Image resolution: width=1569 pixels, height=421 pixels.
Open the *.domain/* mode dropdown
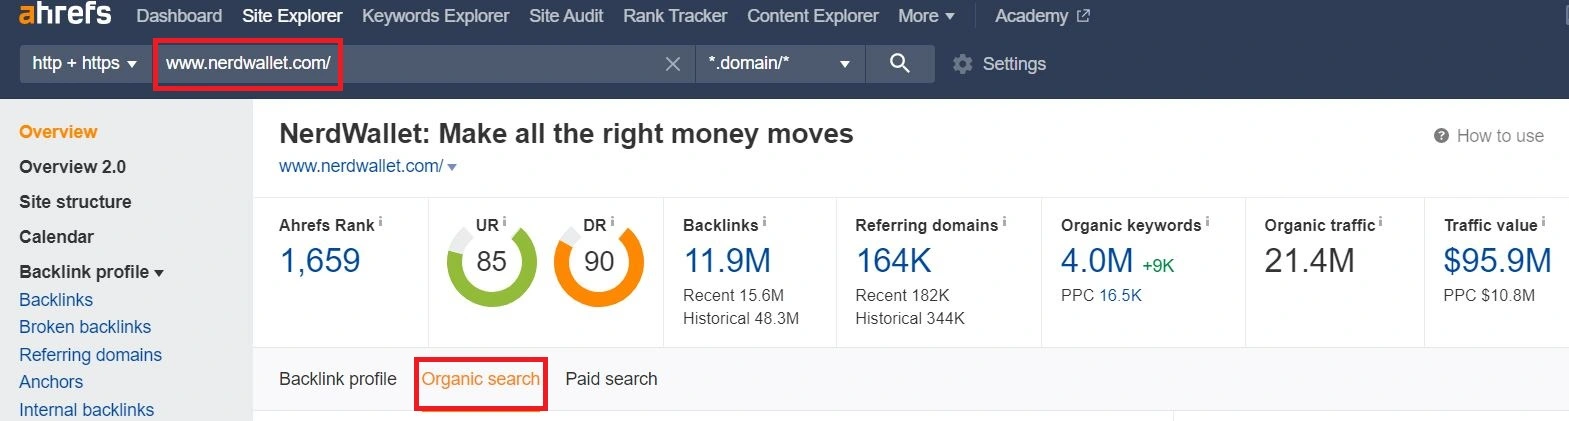click(x=780, y=63)
